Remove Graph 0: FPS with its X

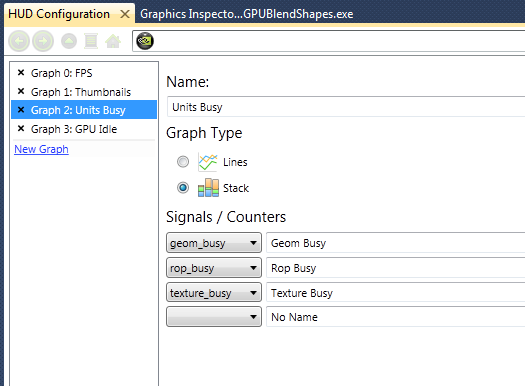click(x=21, y=73)
